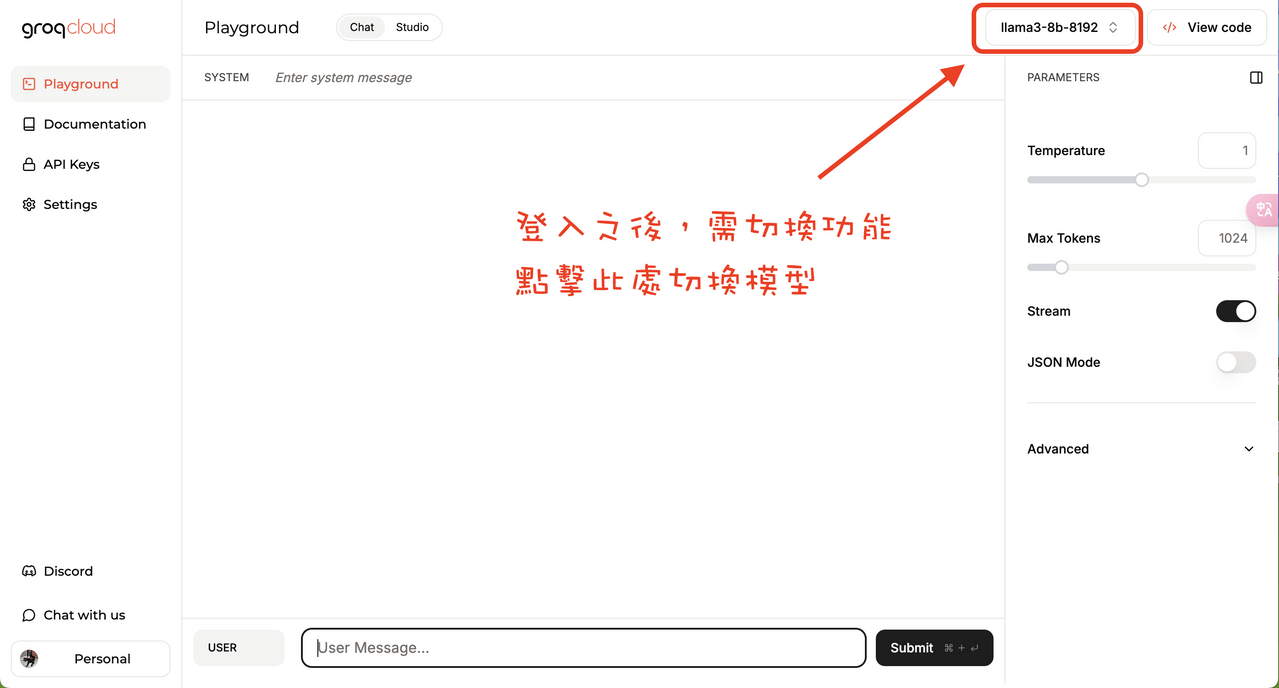Switch to the Chat tab
Screen dimensions: 1279x688
pos(362,27)
